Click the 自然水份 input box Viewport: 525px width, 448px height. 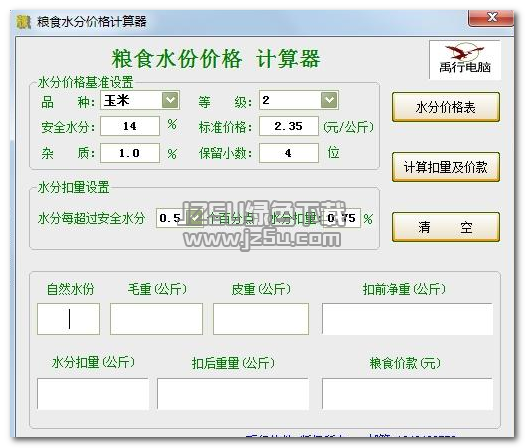click(68, 319)
